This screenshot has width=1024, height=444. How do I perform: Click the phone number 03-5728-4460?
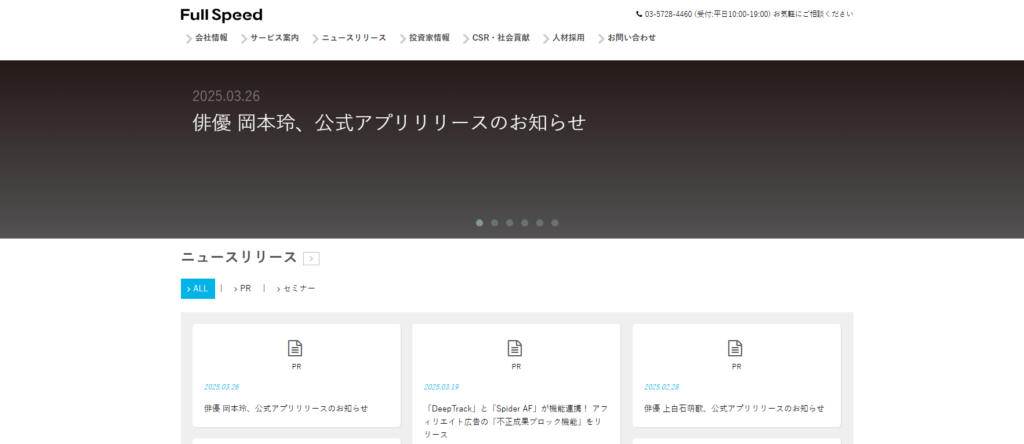(668, 14)
